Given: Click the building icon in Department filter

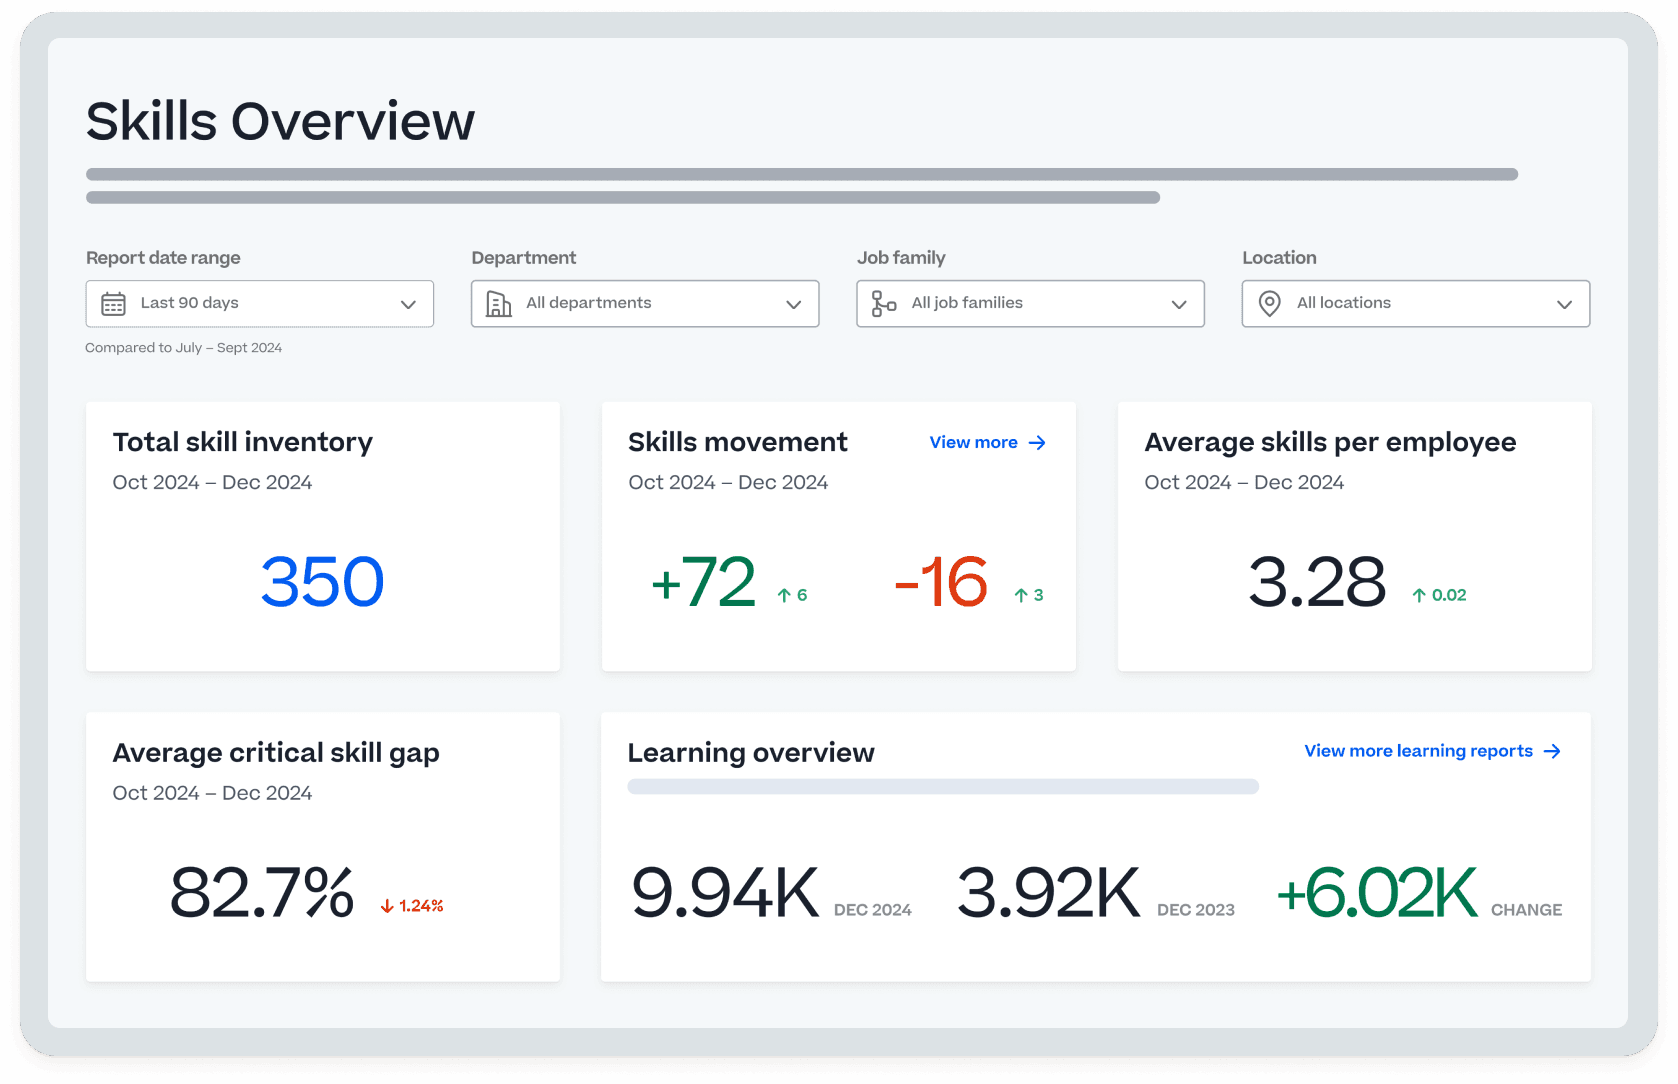Looking at the screenshot, I should point(500,303).
